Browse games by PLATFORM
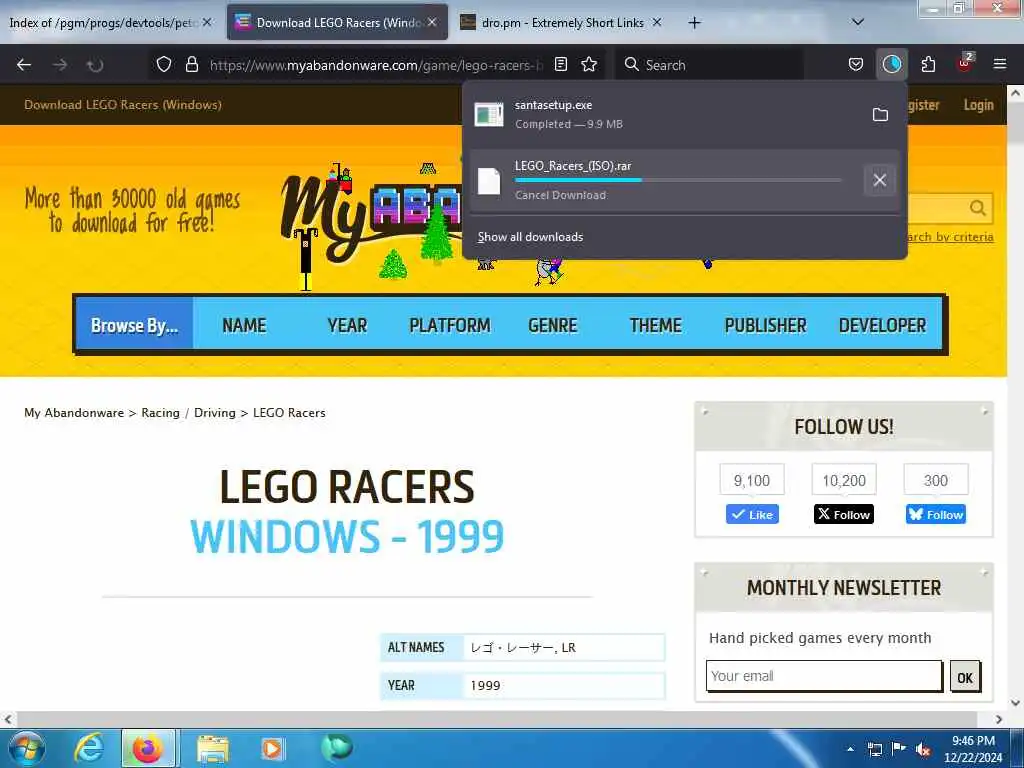 (x=449, y=325)
